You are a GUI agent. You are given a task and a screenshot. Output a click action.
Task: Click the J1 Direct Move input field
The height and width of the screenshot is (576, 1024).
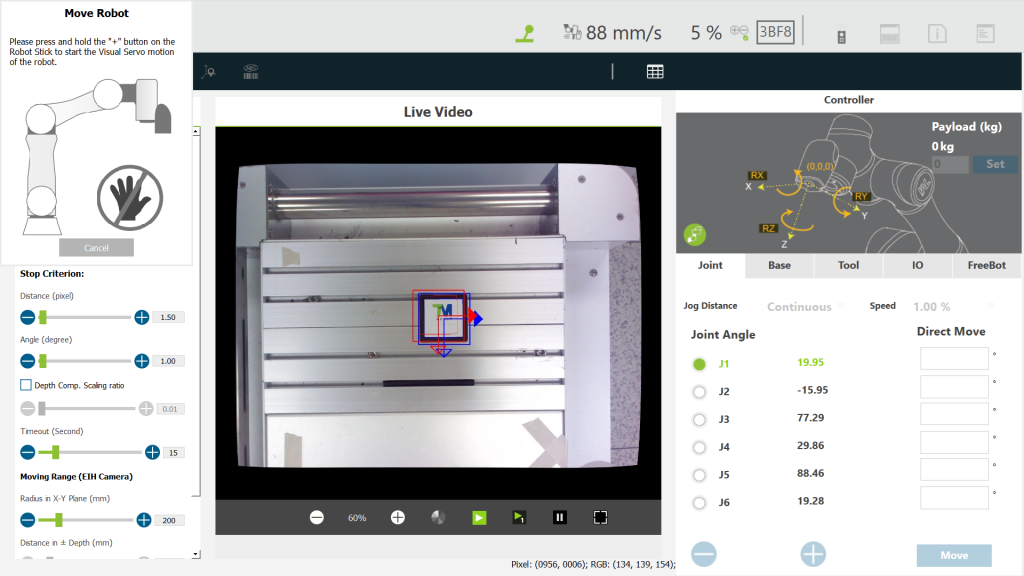click(954, 359)
